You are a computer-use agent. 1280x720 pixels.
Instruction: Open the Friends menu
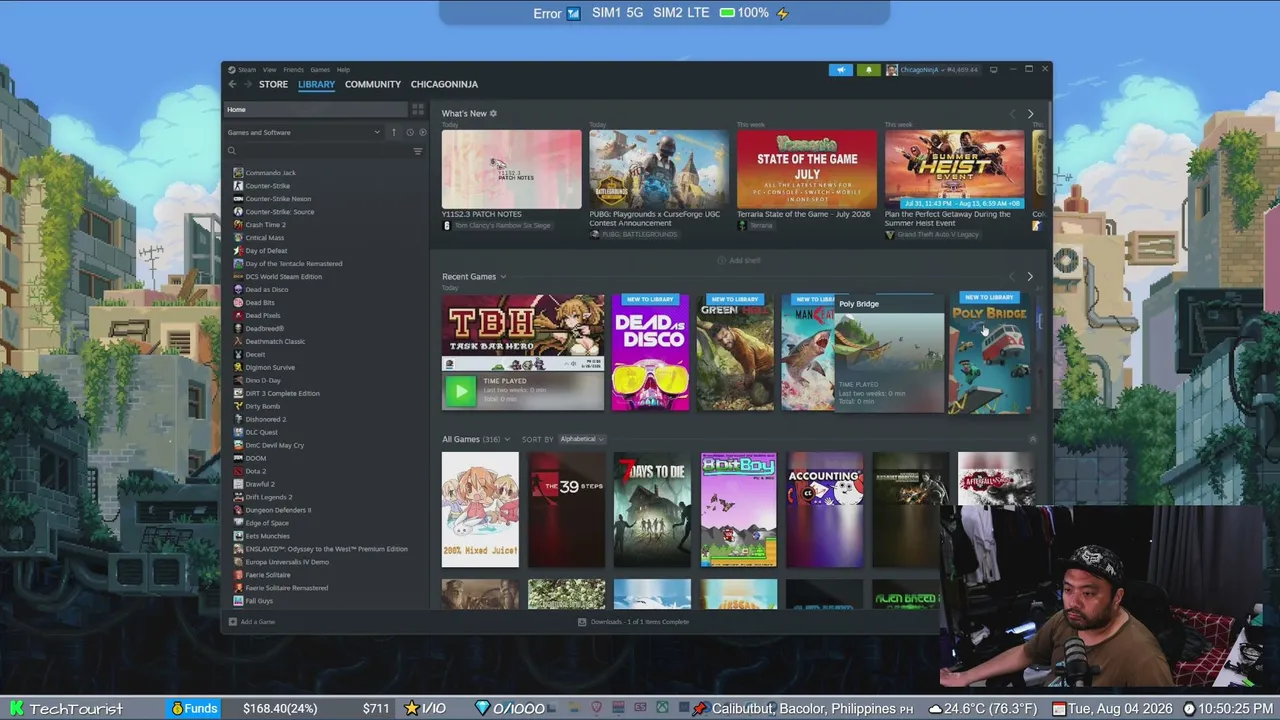click(x=293, y=70)
